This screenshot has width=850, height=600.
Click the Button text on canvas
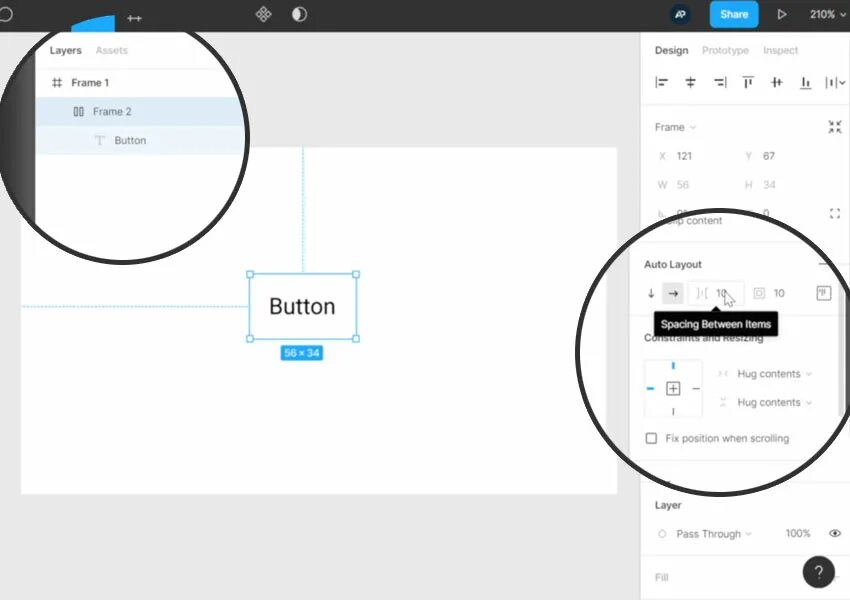[x=302, y=306]
